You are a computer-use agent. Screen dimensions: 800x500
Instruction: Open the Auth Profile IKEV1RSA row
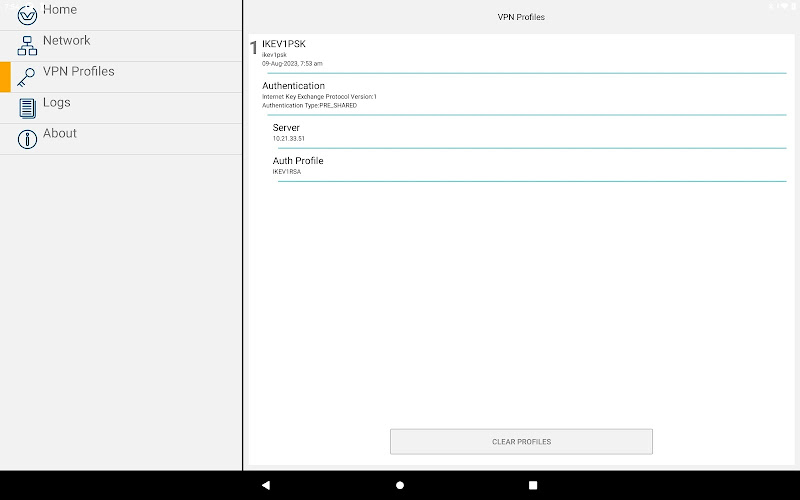click(x=529, y=165)
